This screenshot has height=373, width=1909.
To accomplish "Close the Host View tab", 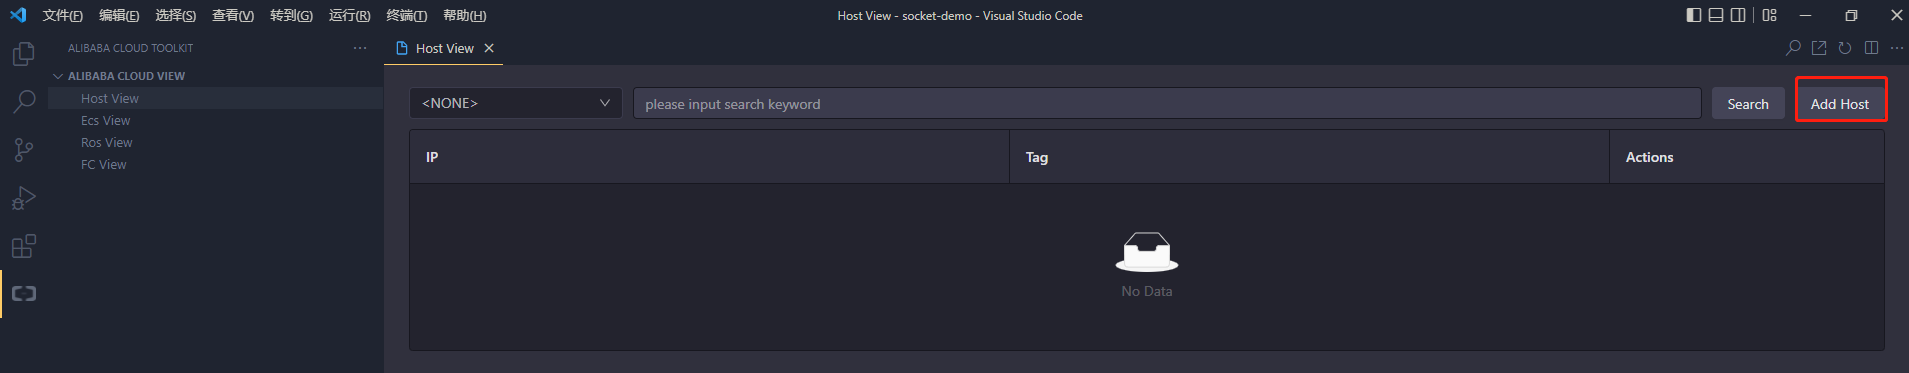I will tap(489, 48).
